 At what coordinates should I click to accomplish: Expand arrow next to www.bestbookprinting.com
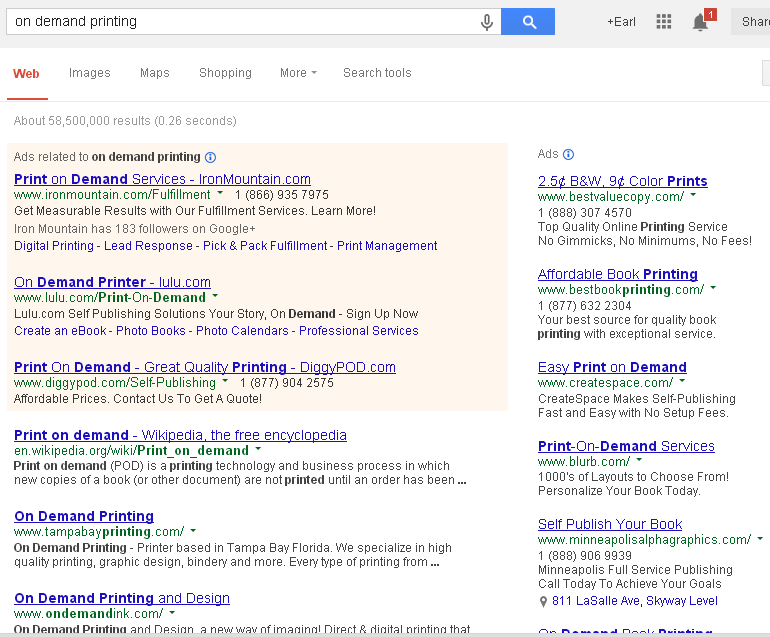click(x=713, y=287)
